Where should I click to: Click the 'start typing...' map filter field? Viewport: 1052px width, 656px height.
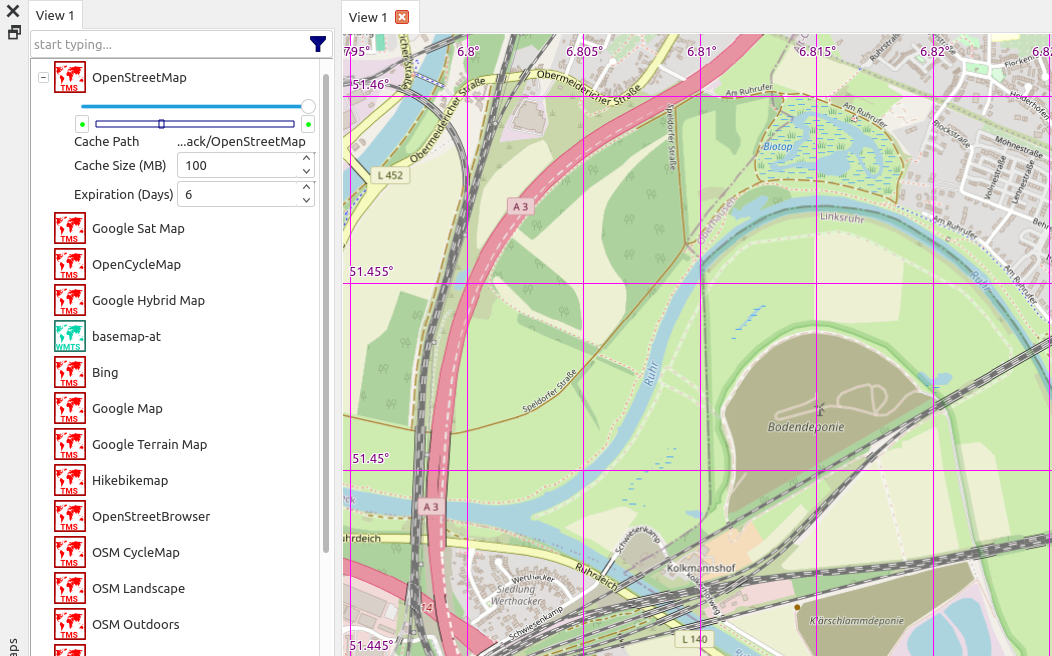[x=168, y=45]
